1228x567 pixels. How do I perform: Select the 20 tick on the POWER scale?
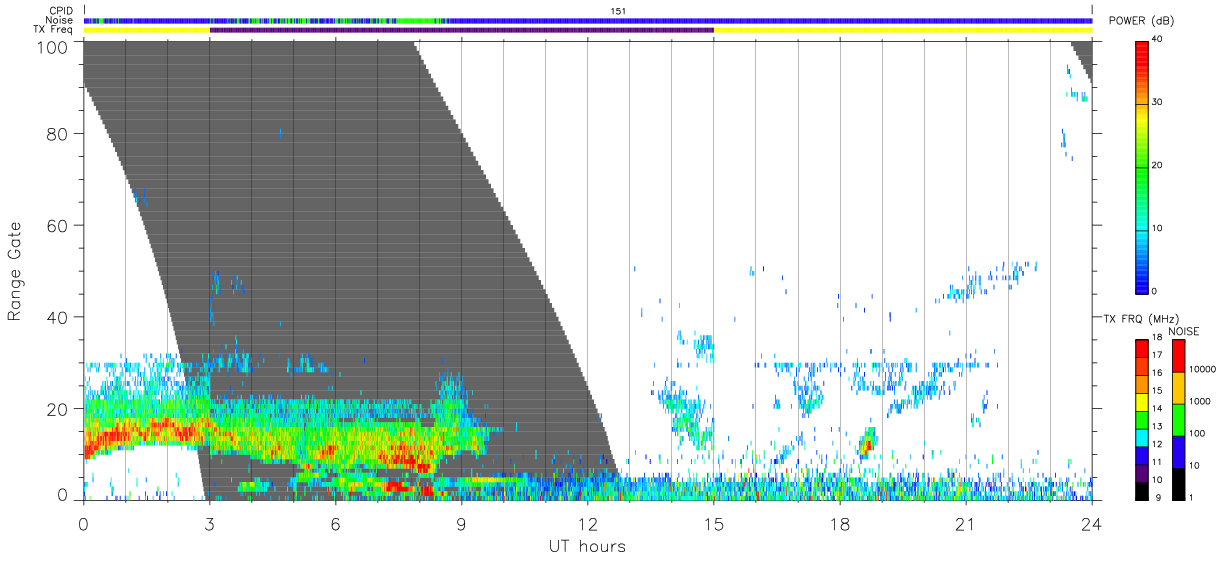pos(1157,165)
